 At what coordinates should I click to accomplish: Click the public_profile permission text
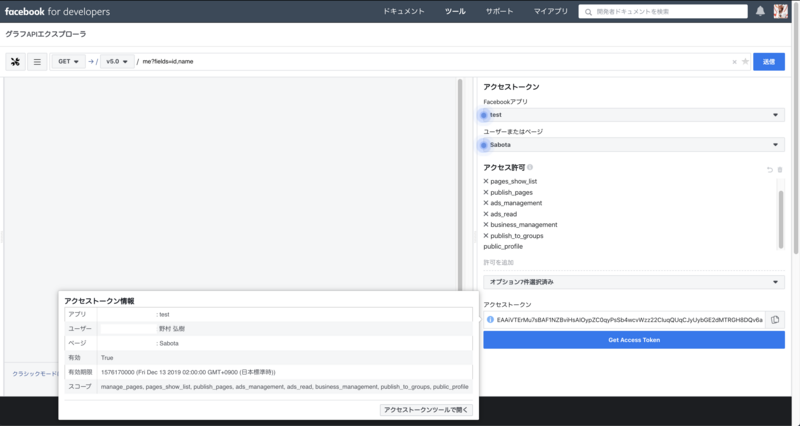(x=503, y=246)
